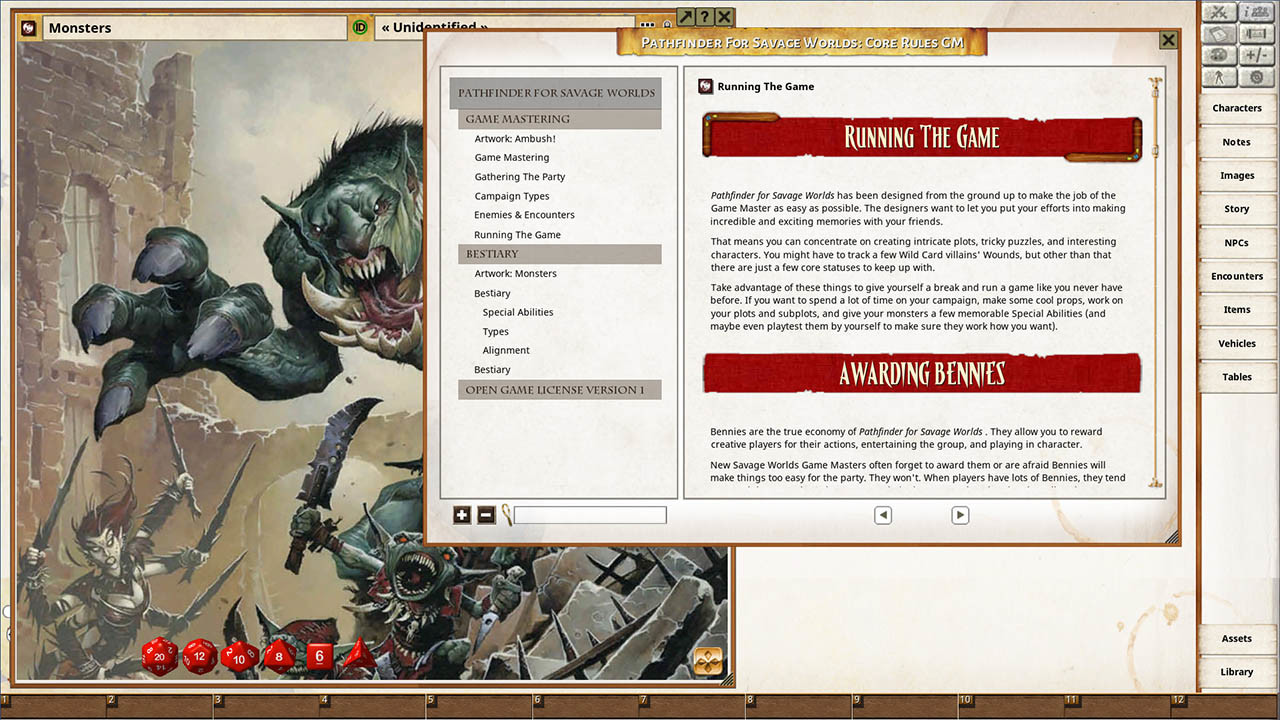Open the Options gear icon
Viewport: 1280px width, 720px height.
pyautogui.click(x=1256, y=76)
